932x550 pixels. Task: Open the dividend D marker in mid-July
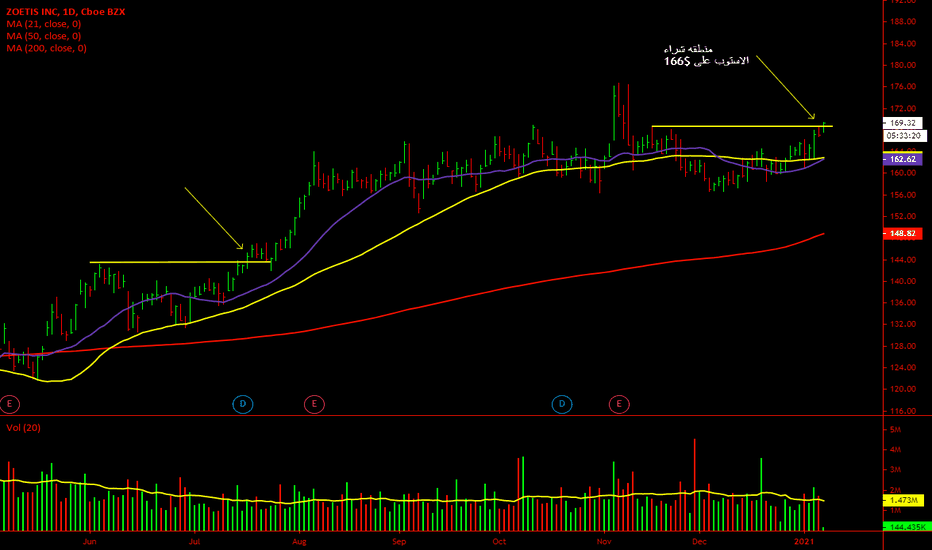click(243, 404)
